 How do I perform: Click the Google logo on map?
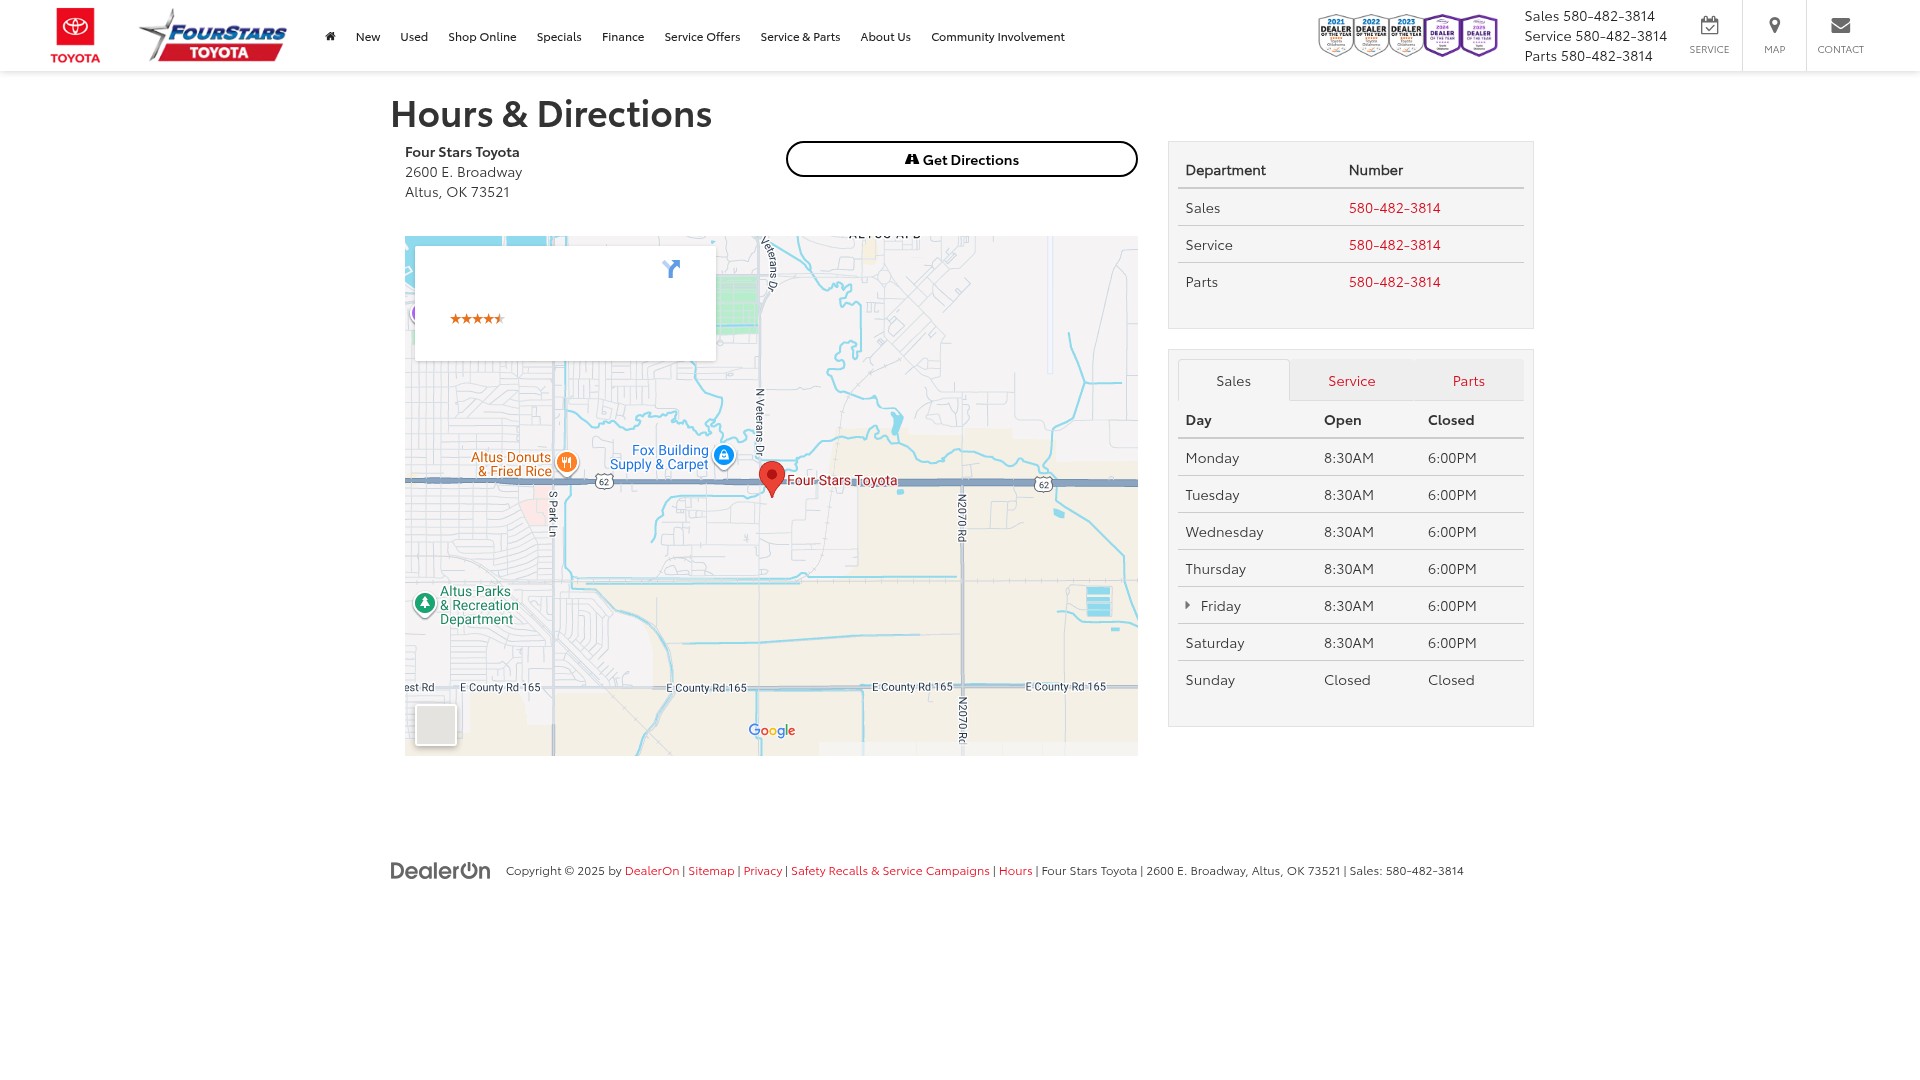[x=772, y=731]
